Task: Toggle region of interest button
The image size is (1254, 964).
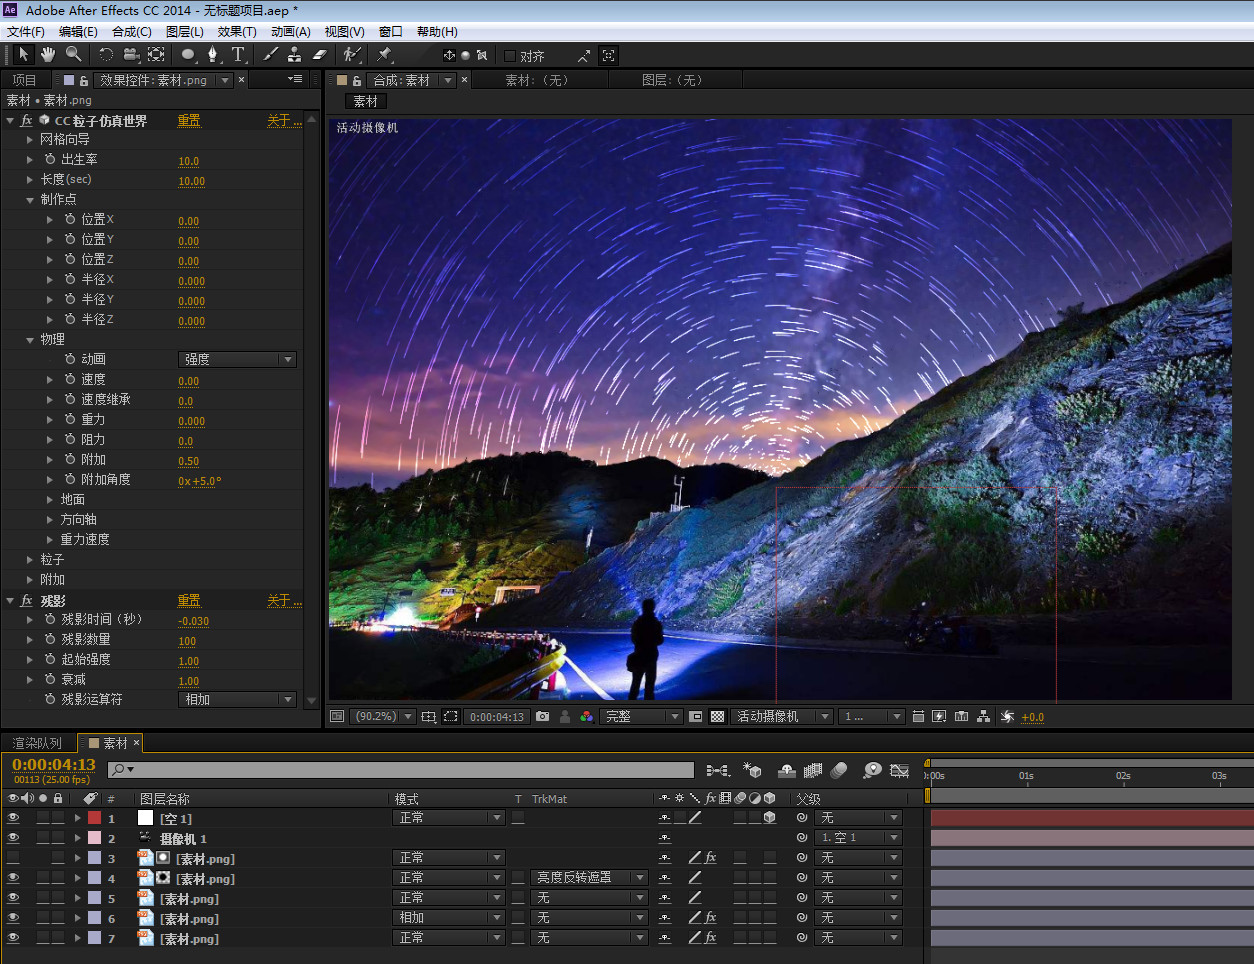Action: coord(696,717)
